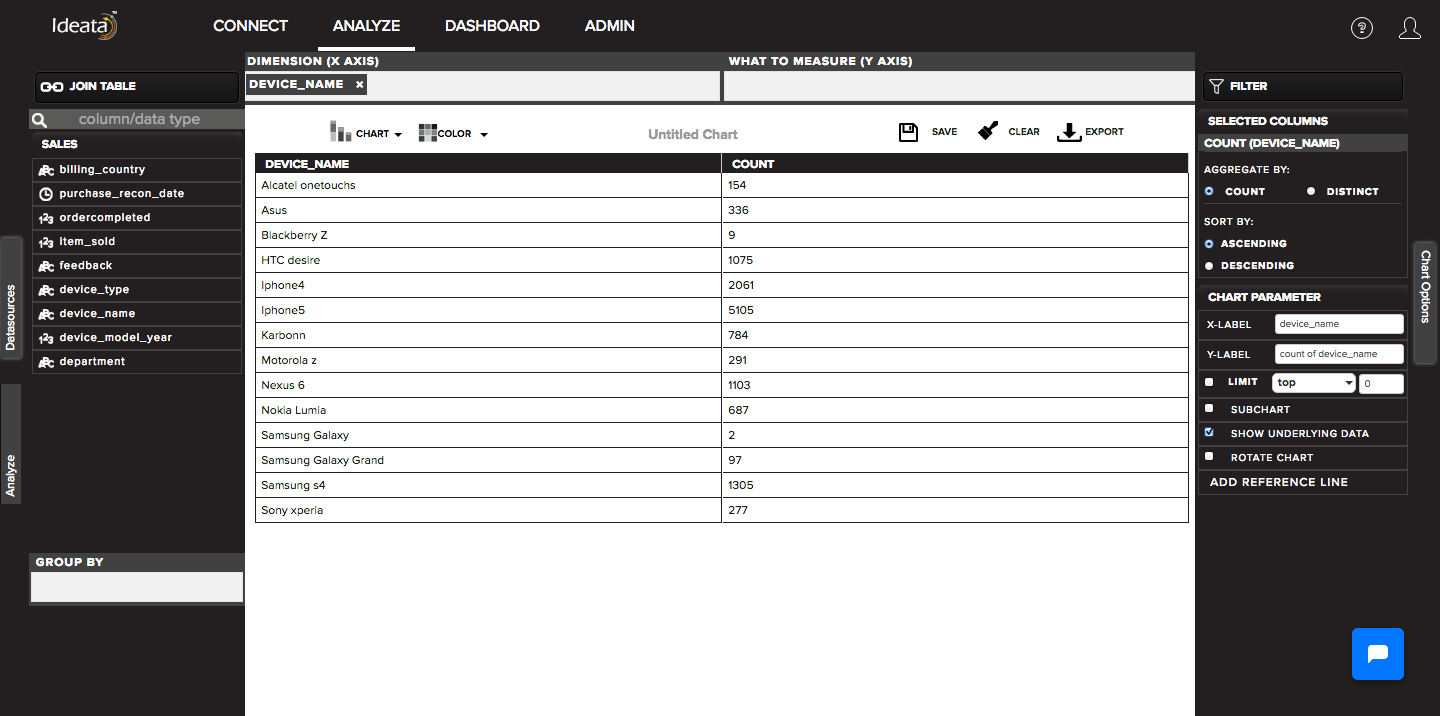The width and height of the screenshot is (1440, 716).
Task: Click the billing_country text type icon
Action: coord(46,170)
